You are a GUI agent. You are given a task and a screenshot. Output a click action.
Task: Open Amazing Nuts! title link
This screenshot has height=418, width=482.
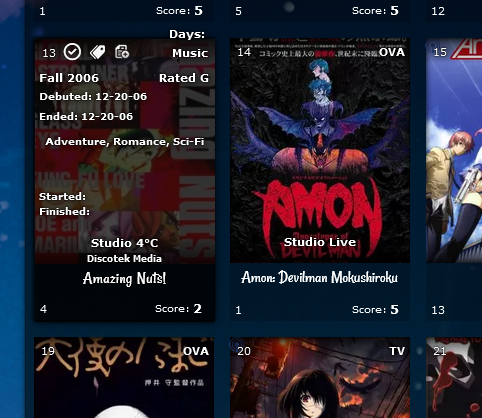point(124,278)
